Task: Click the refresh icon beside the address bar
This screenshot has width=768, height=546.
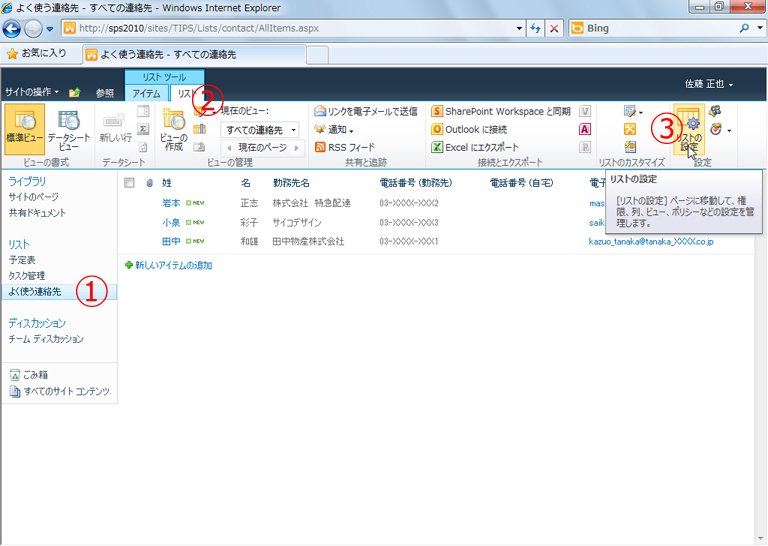Action: 535,28
